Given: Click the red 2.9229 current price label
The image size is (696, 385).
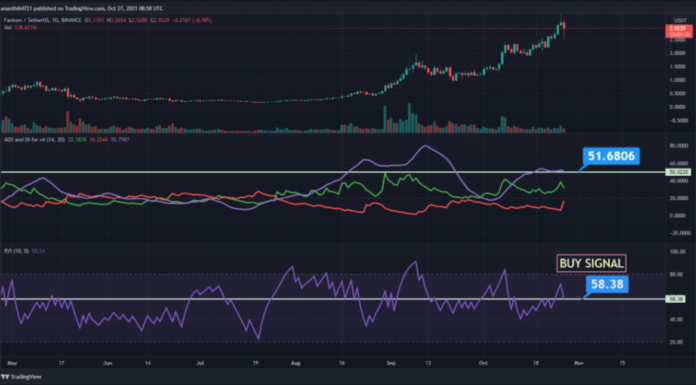Looking at the screenshot, I should point(678,28).
